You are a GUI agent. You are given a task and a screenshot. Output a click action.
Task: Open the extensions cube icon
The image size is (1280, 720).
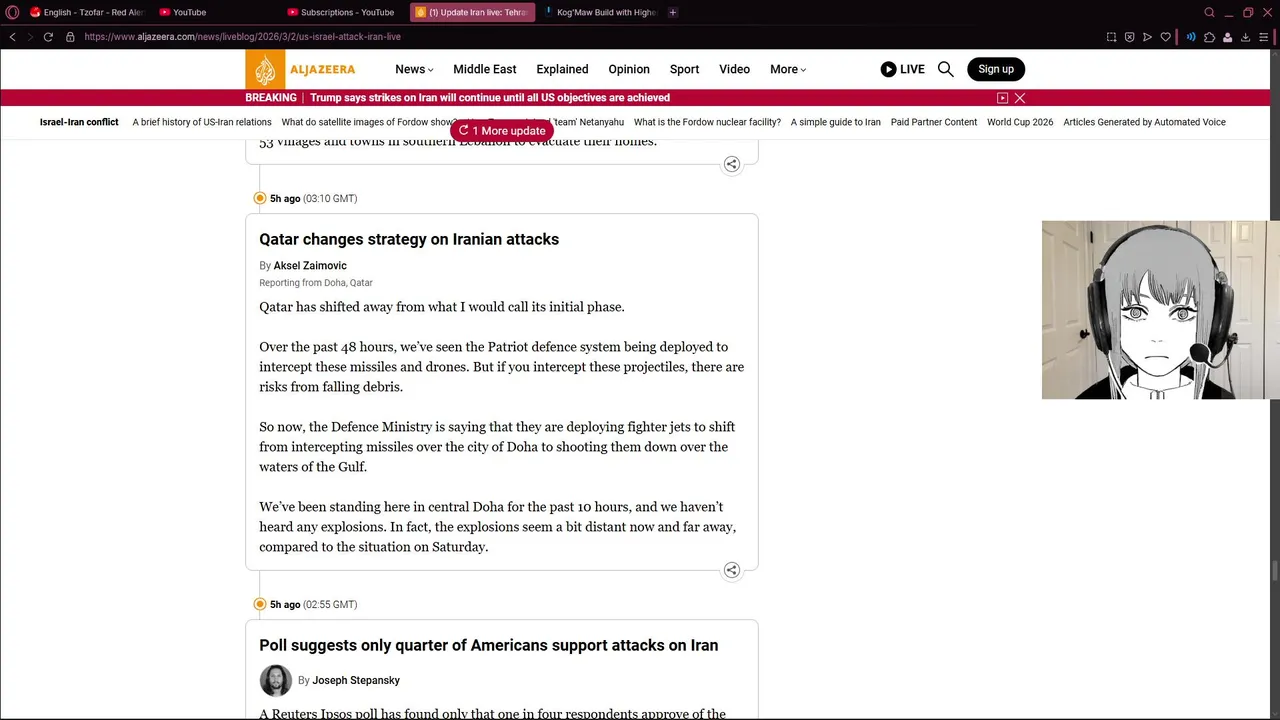point(1209,37)
